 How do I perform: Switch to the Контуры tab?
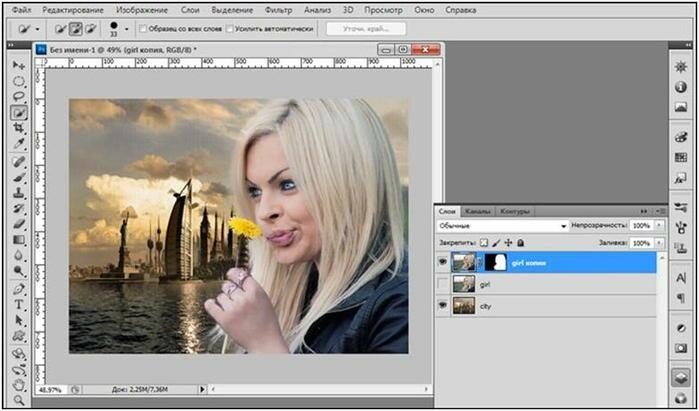pyautogui.click(x=514, y=211)
